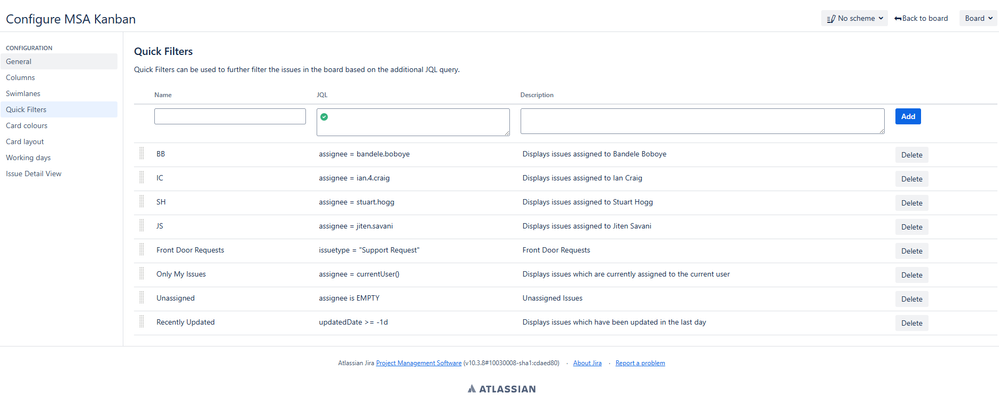Go to Swimlanes settings
999x410 pixels.
point(23,93)
